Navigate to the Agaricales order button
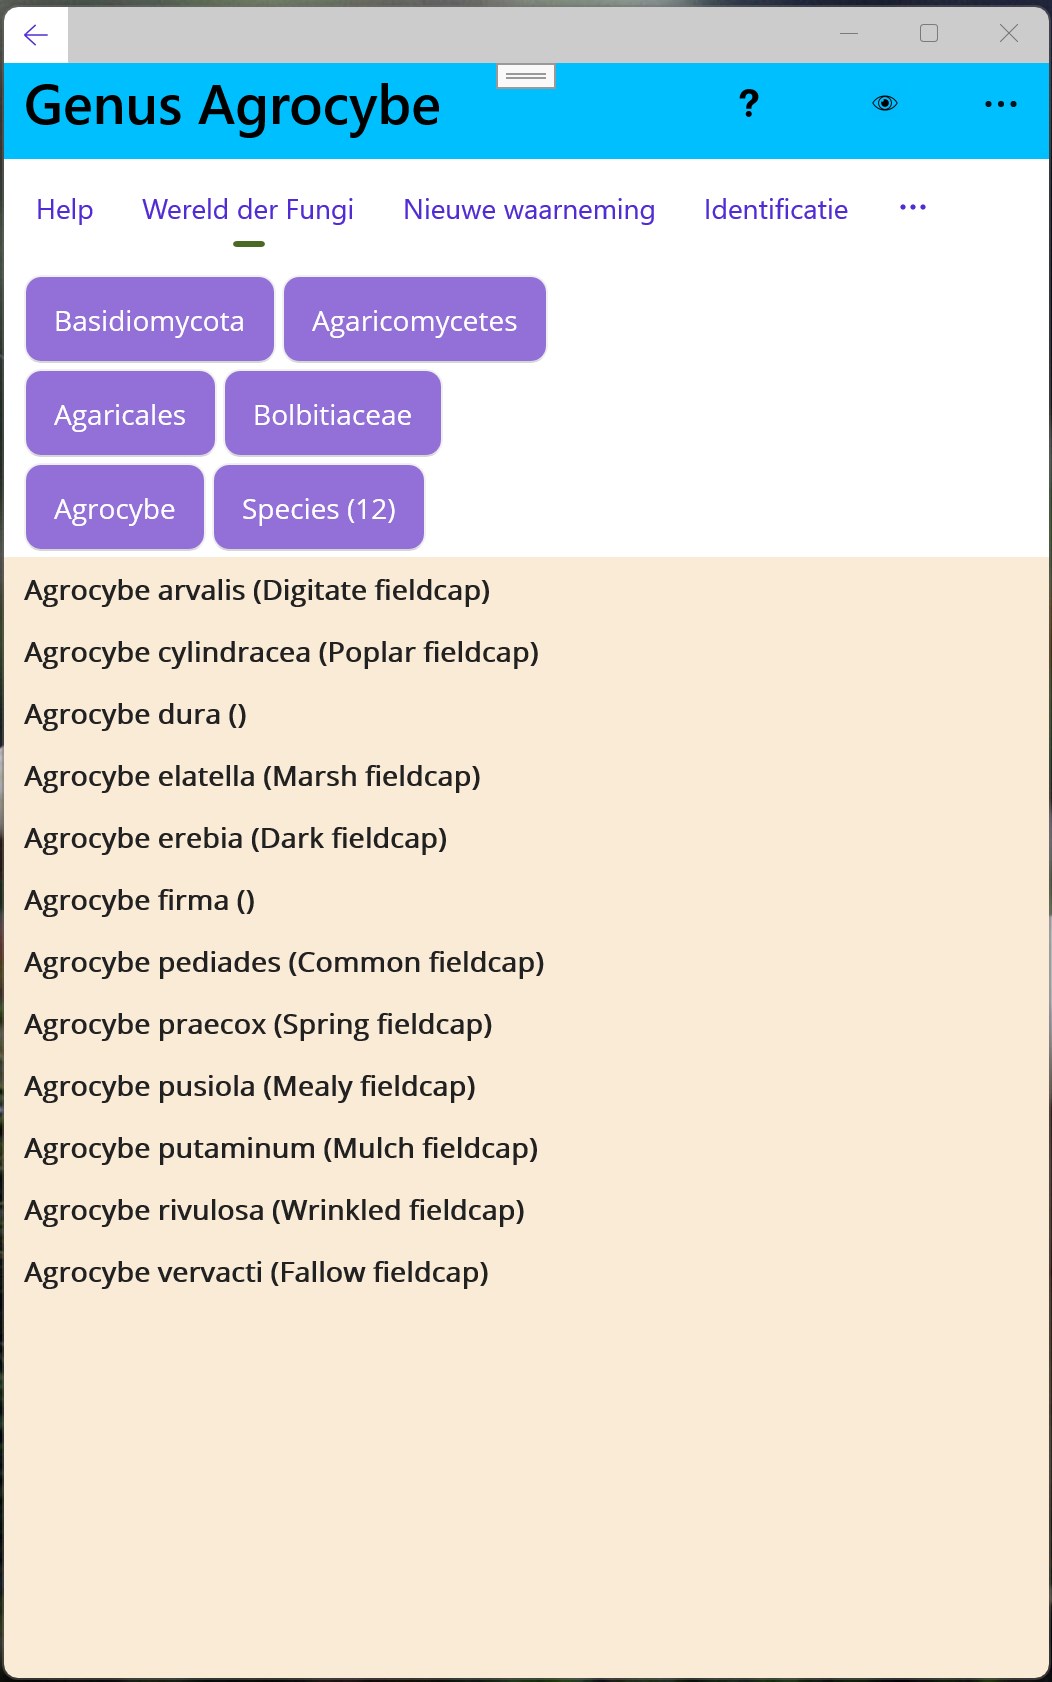 pos(120,414)
